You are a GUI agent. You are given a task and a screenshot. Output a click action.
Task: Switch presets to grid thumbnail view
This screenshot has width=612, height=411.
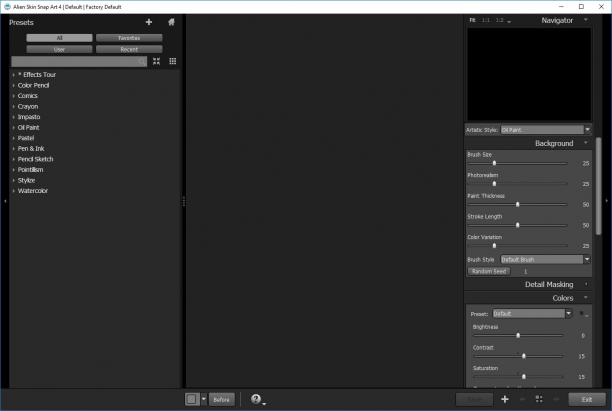[173, 61]
